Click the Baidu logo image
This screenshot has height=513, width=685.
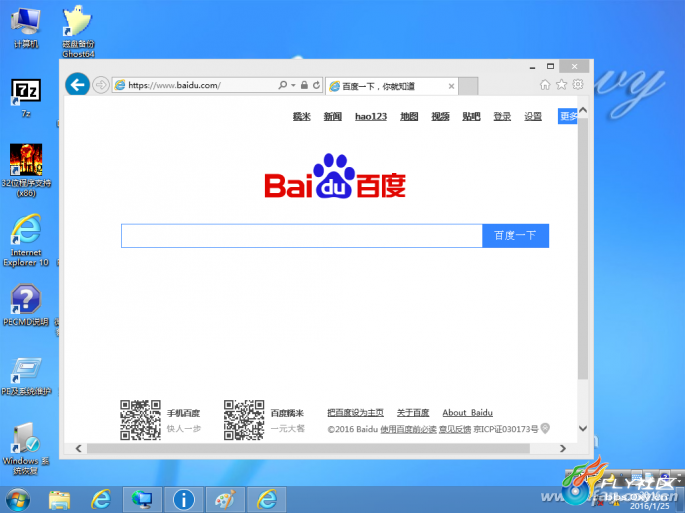tap(335, 176)
